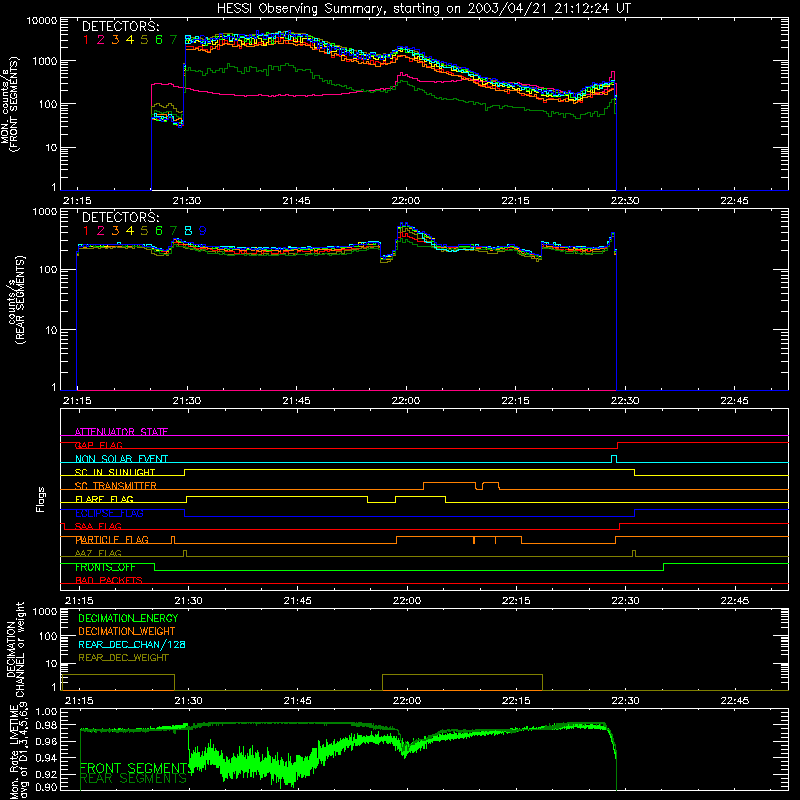
Task: Click the 21:45 time label under rear segments plot
Action: [x=296, y=401]
